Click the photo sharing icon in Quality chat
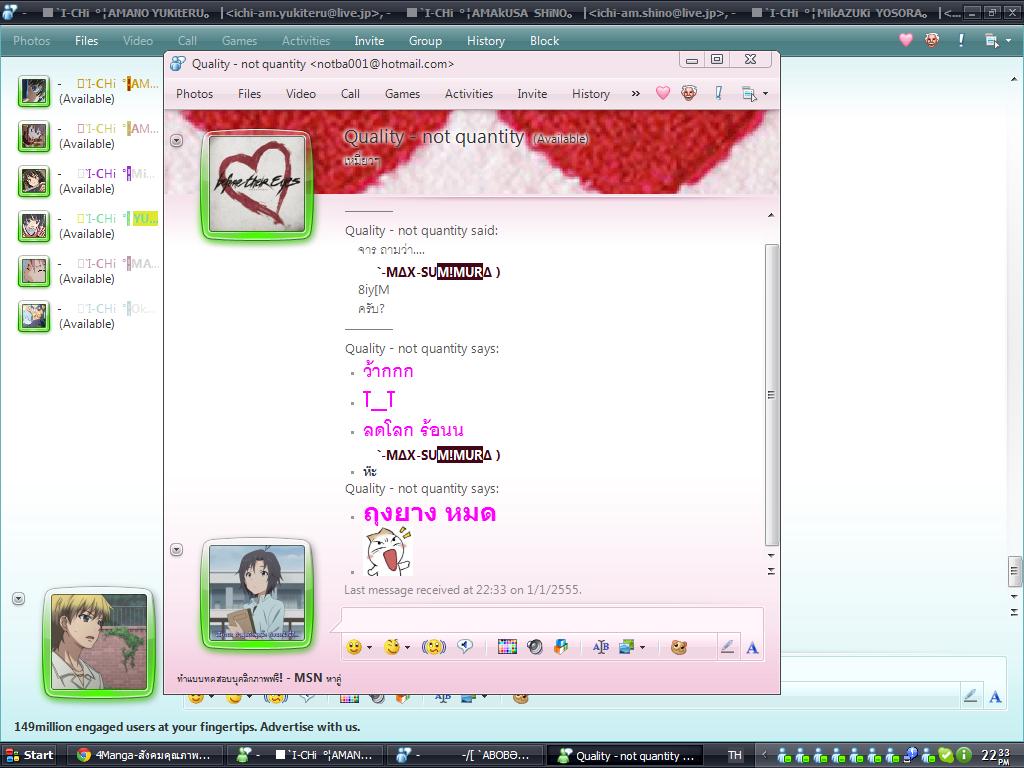 click(627, 647)
